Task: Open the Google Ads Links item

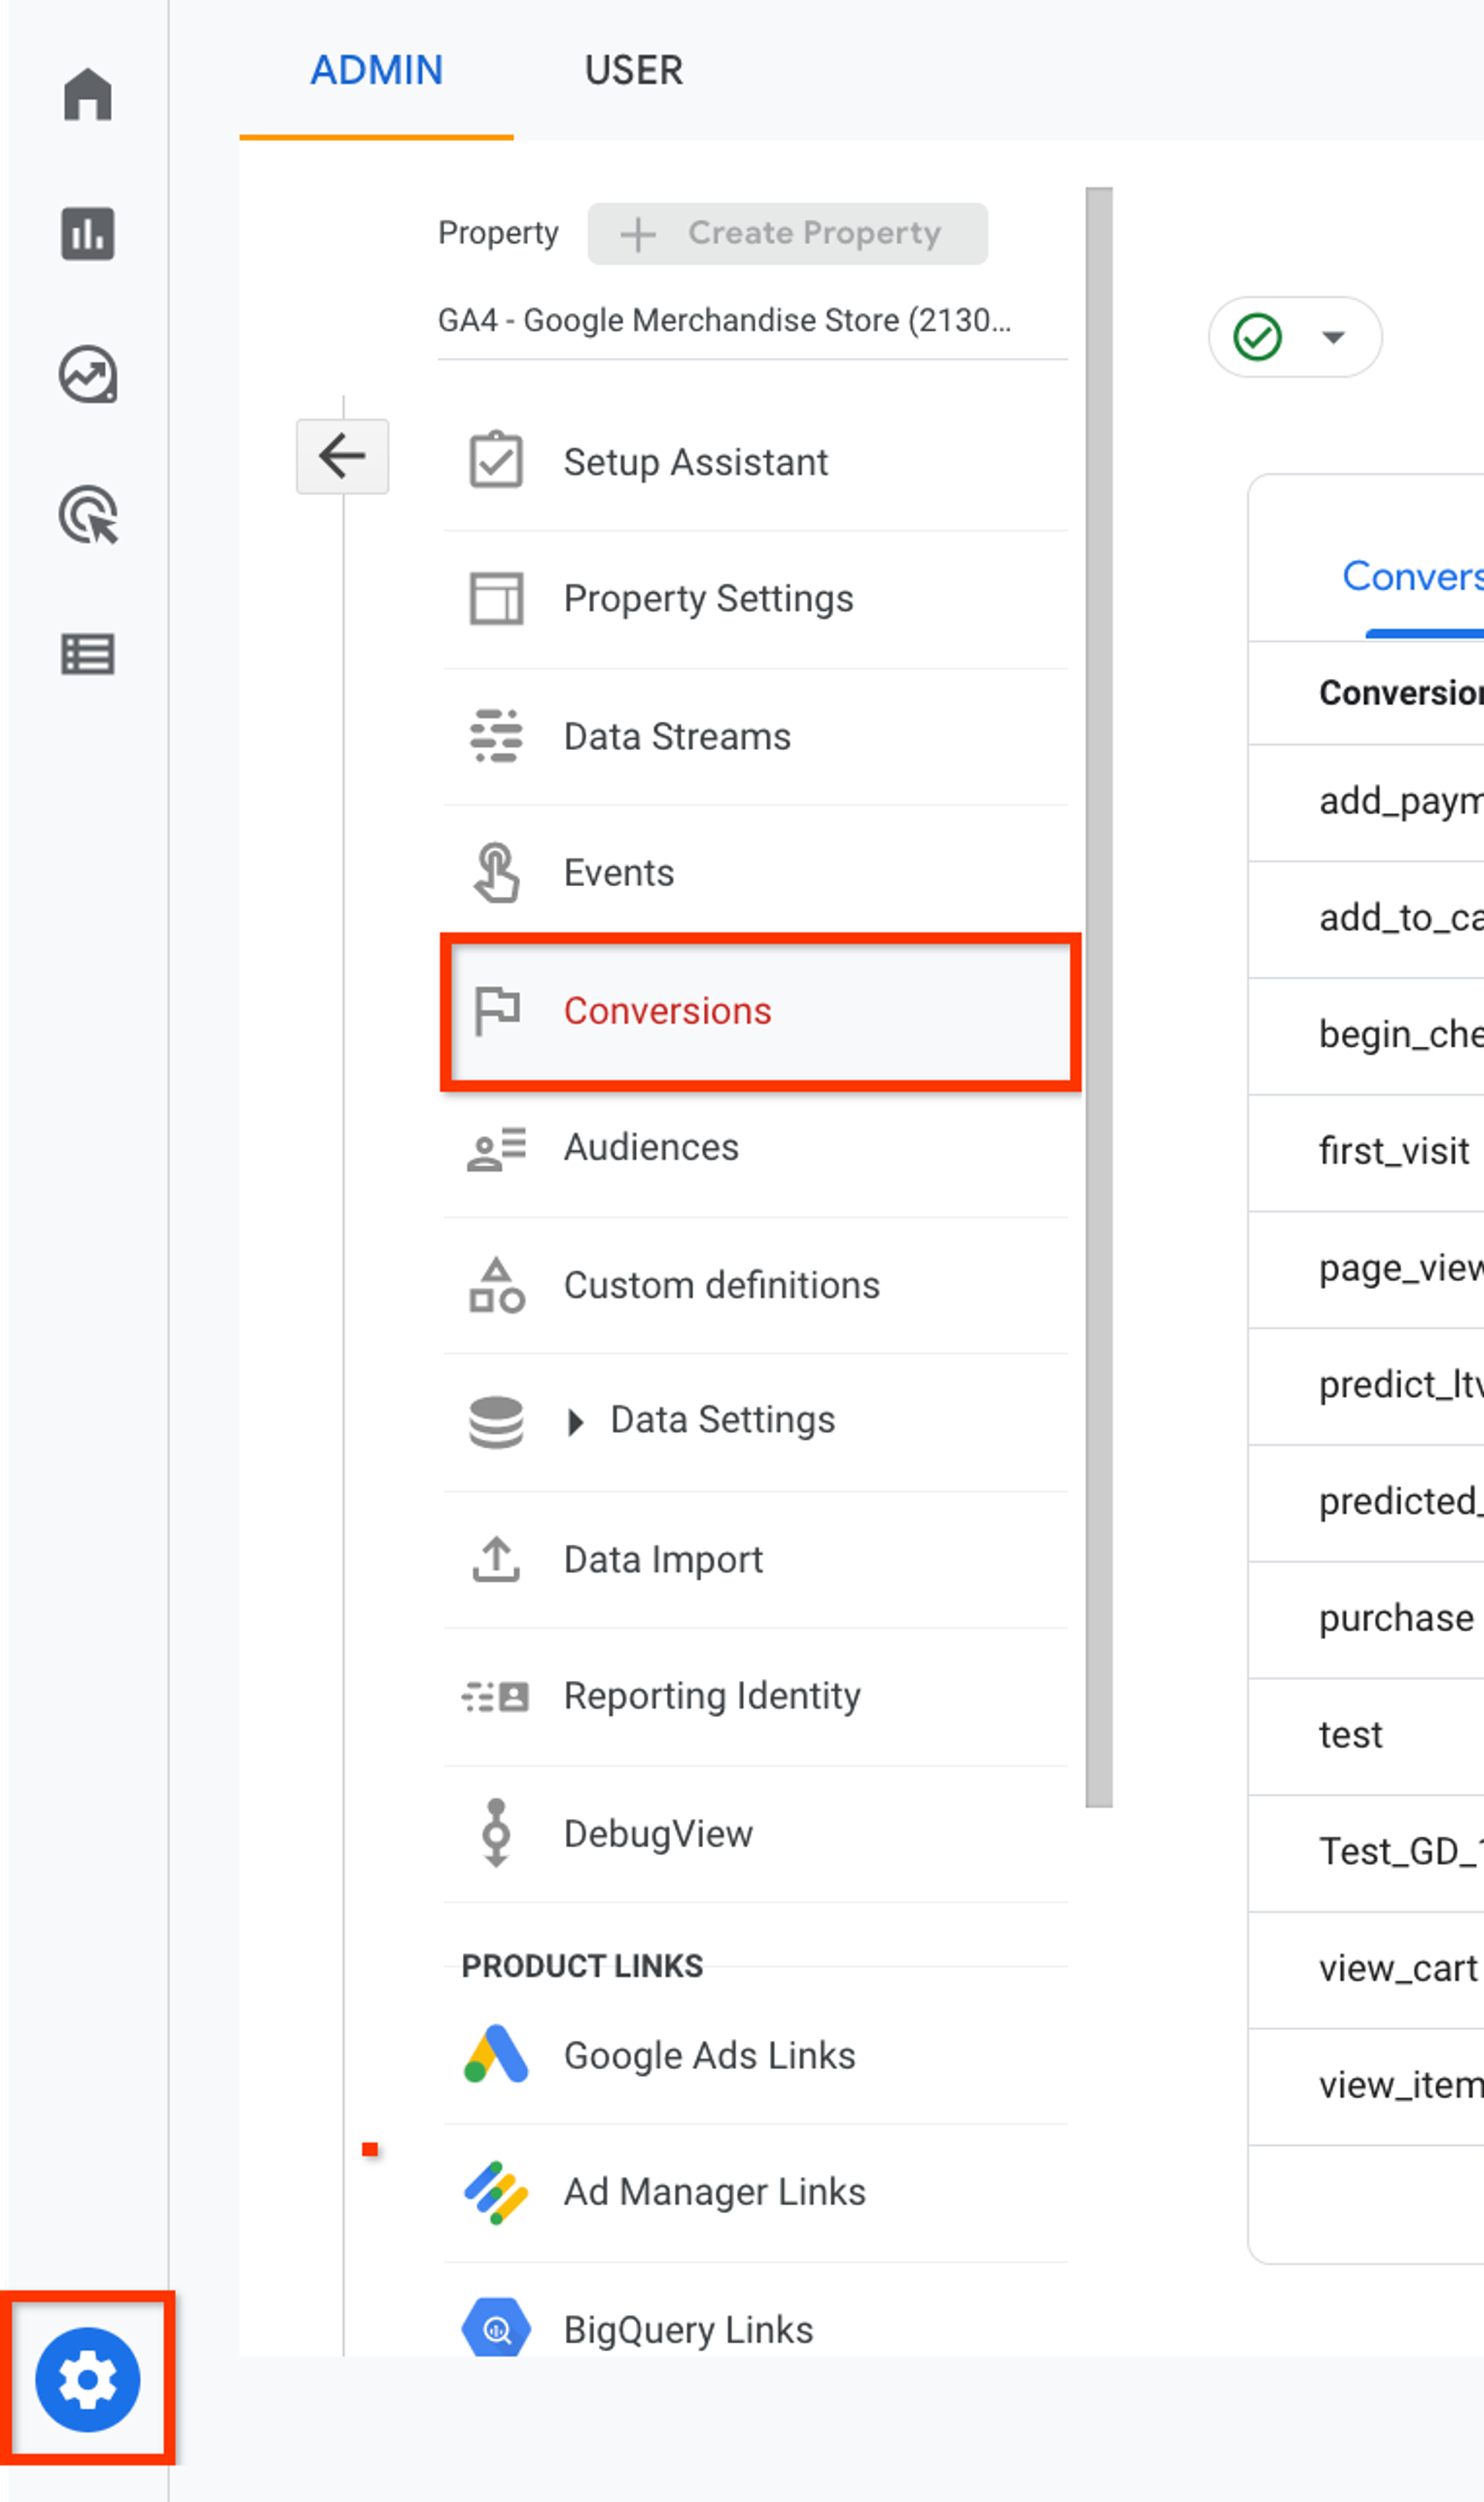Action: (709, 2056)
